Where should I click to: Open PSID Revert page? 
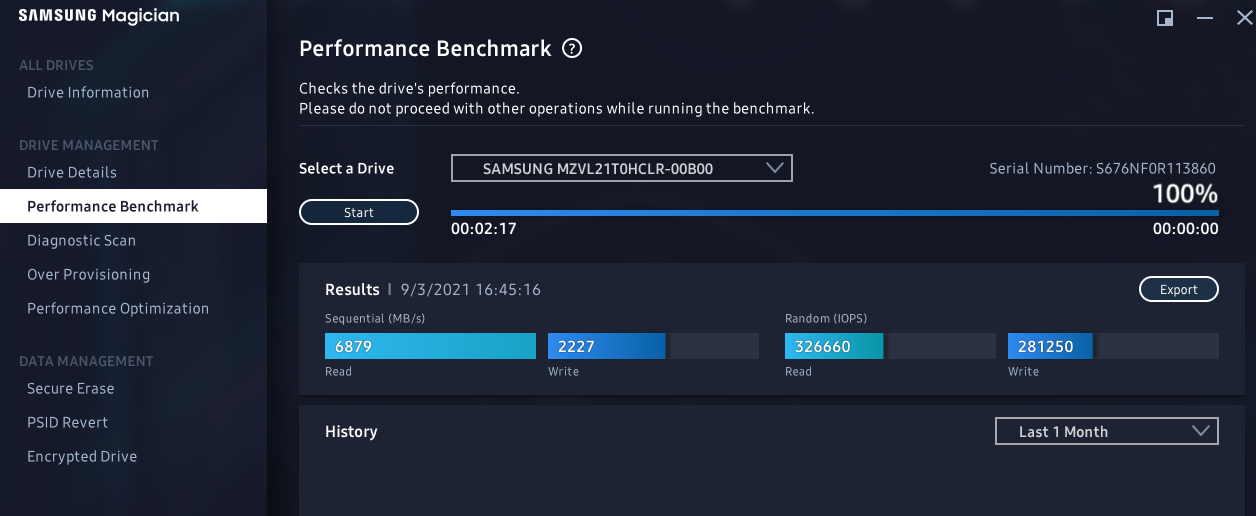click(67, 422)
